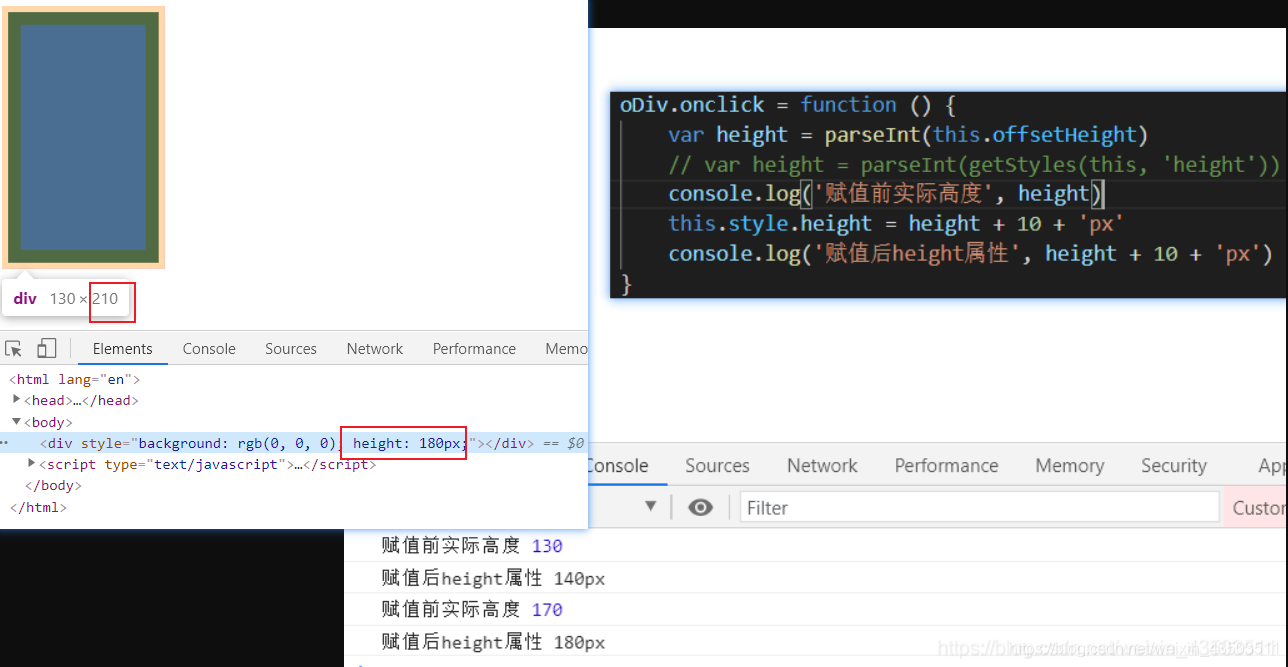
Task: Expand the head element node
Action: click(x=17, y=400)
